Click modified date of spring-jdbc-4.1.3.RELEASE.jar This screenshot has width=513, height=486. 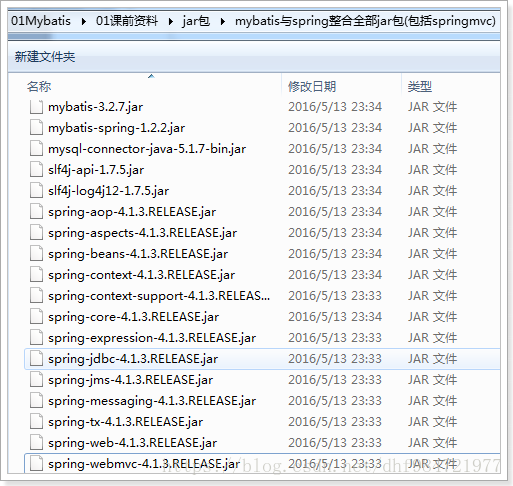[x=335, y=359]
